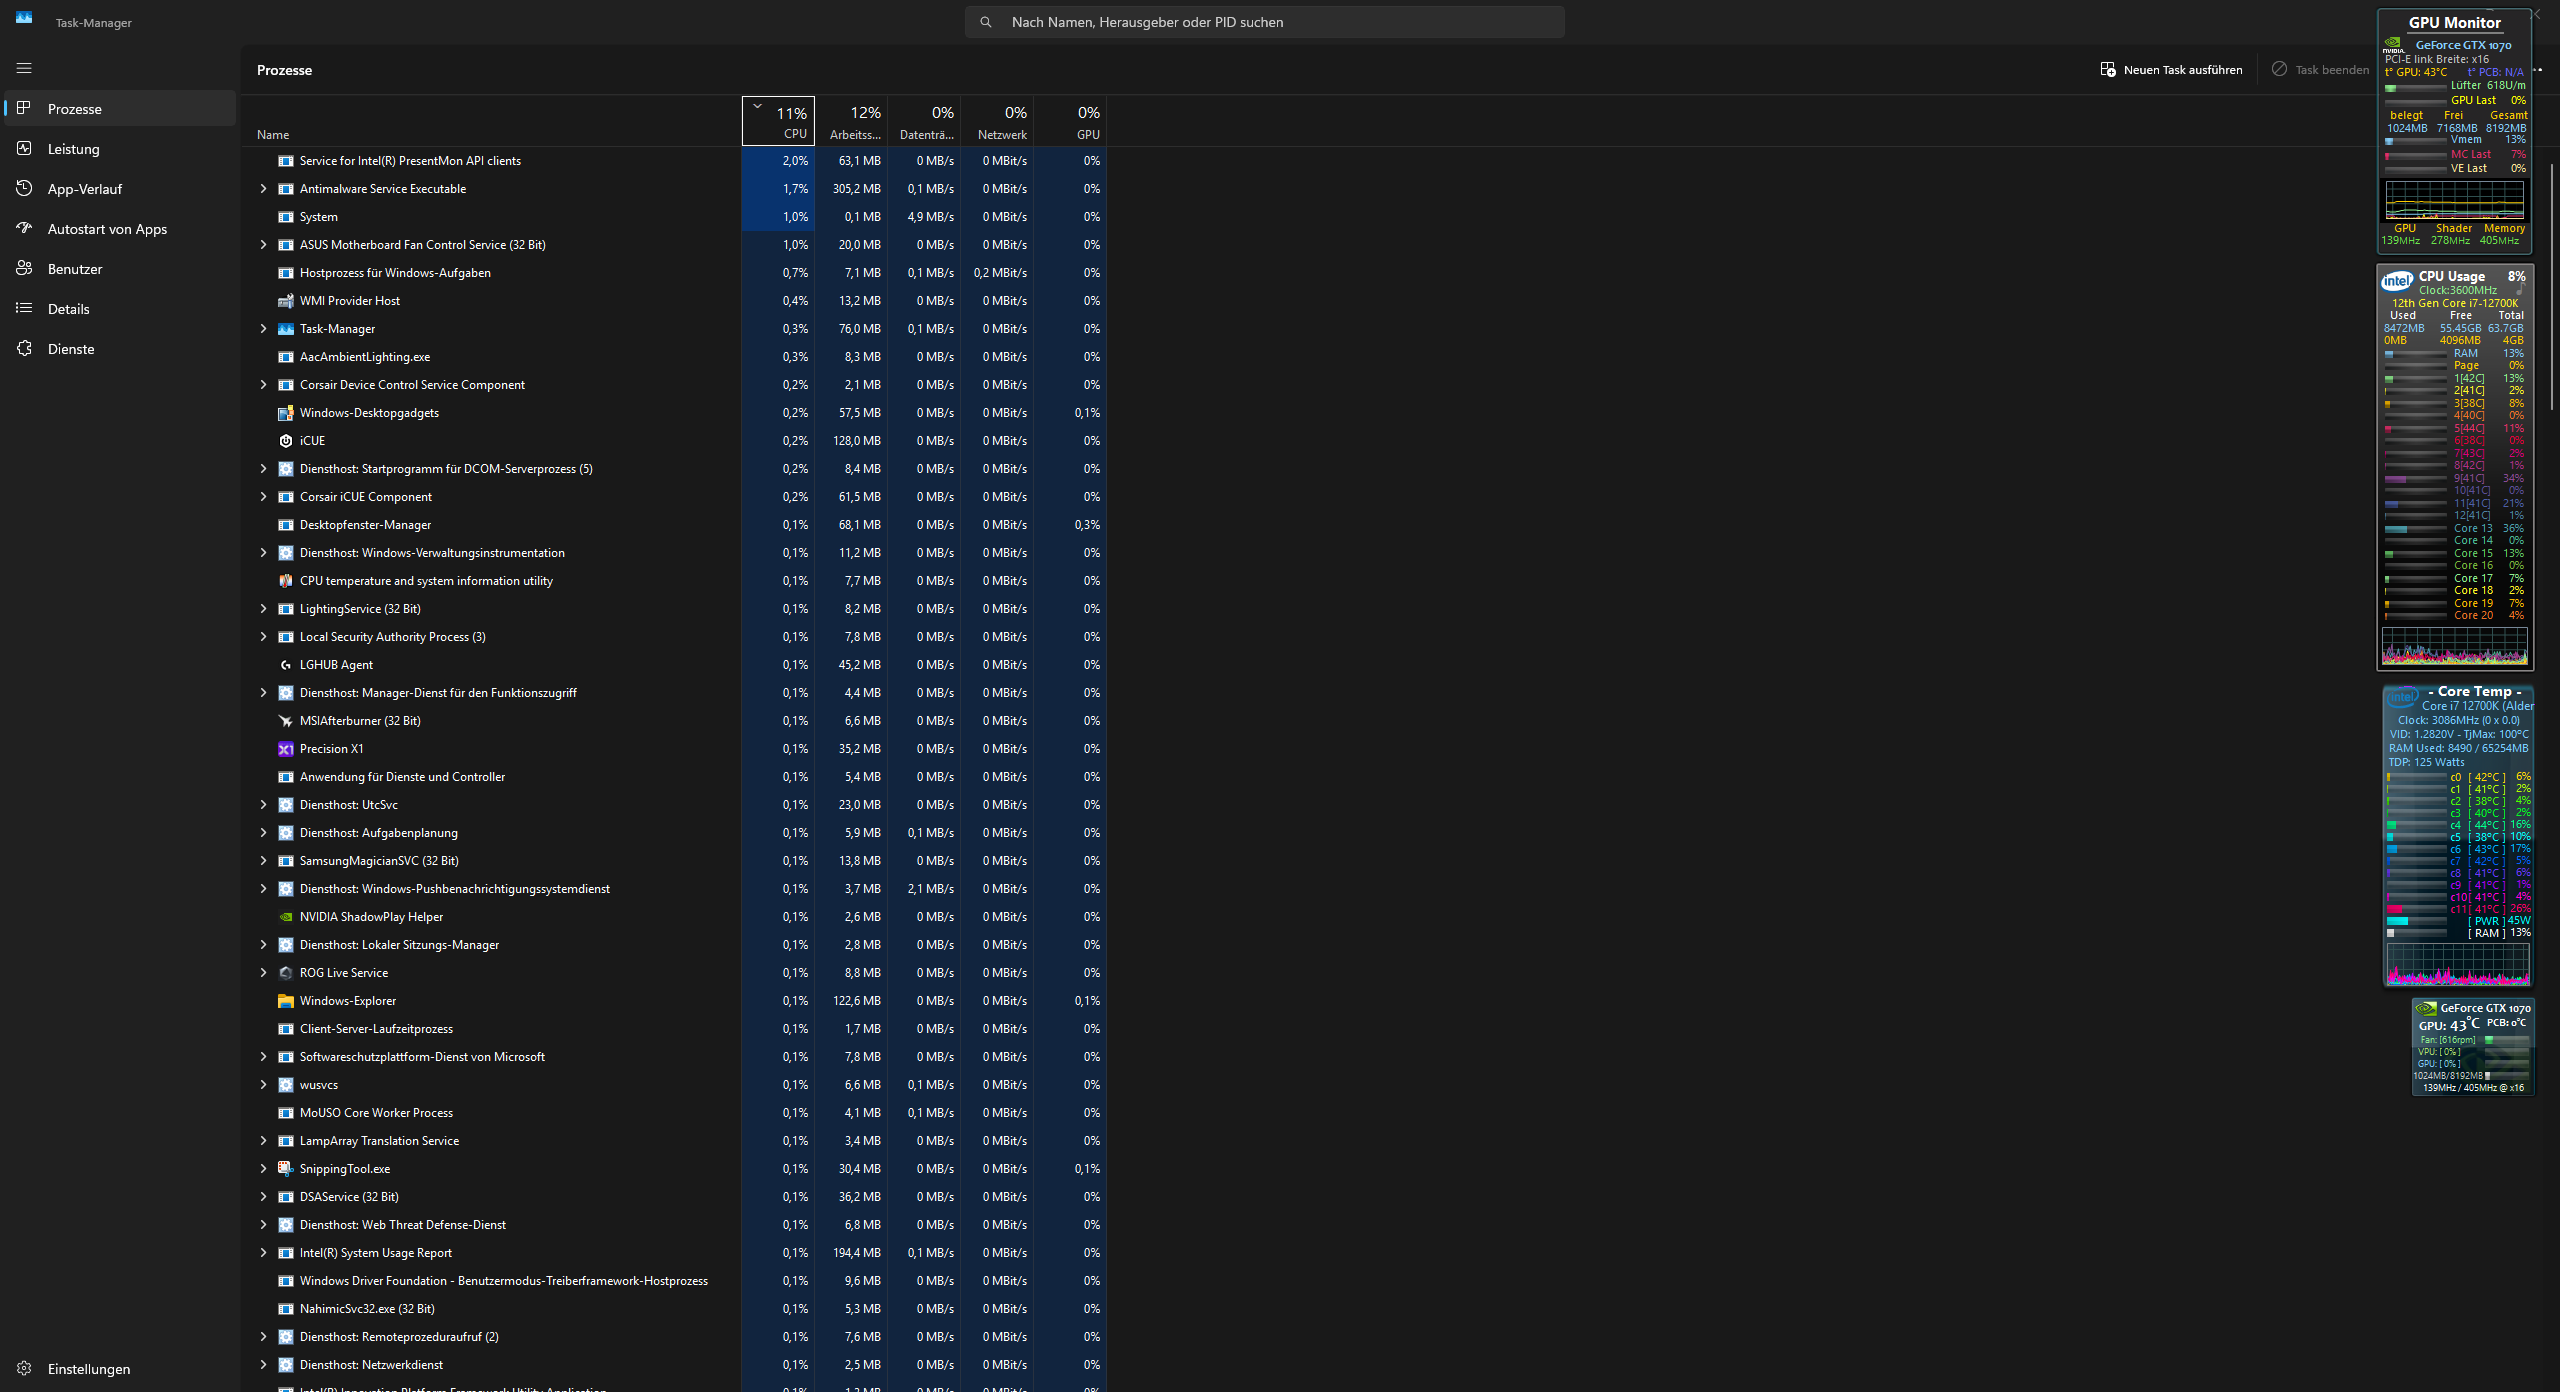This screenshot has height=1392, width=2560.
Task: Expand the Task-Manager process entry
Action: [264, 328]
